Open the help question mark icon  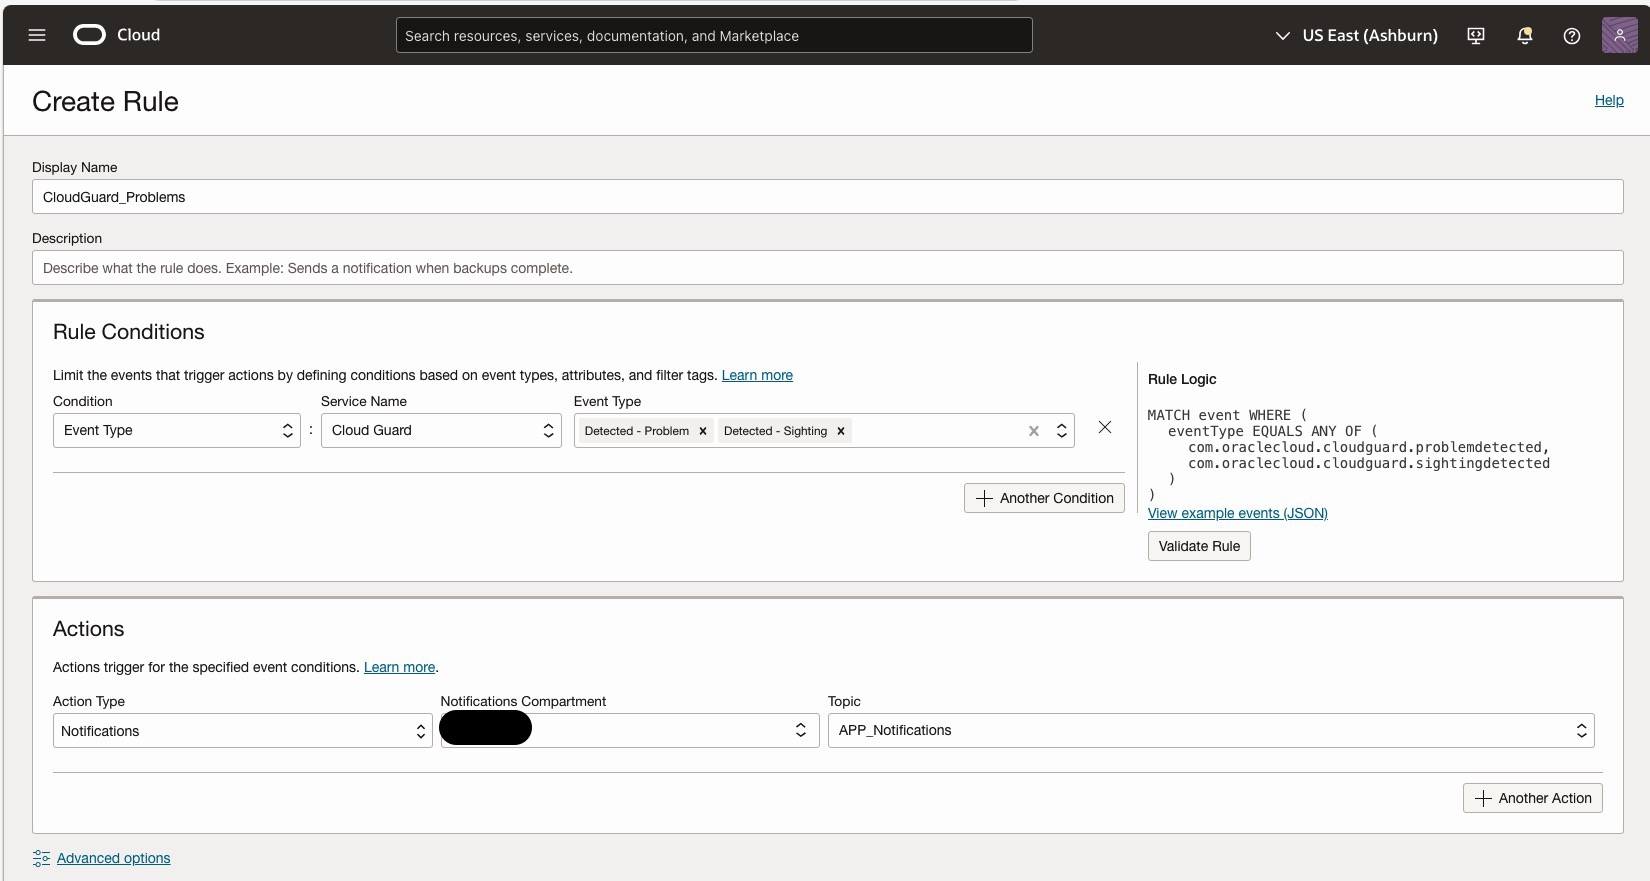(x=1572, y=36)
